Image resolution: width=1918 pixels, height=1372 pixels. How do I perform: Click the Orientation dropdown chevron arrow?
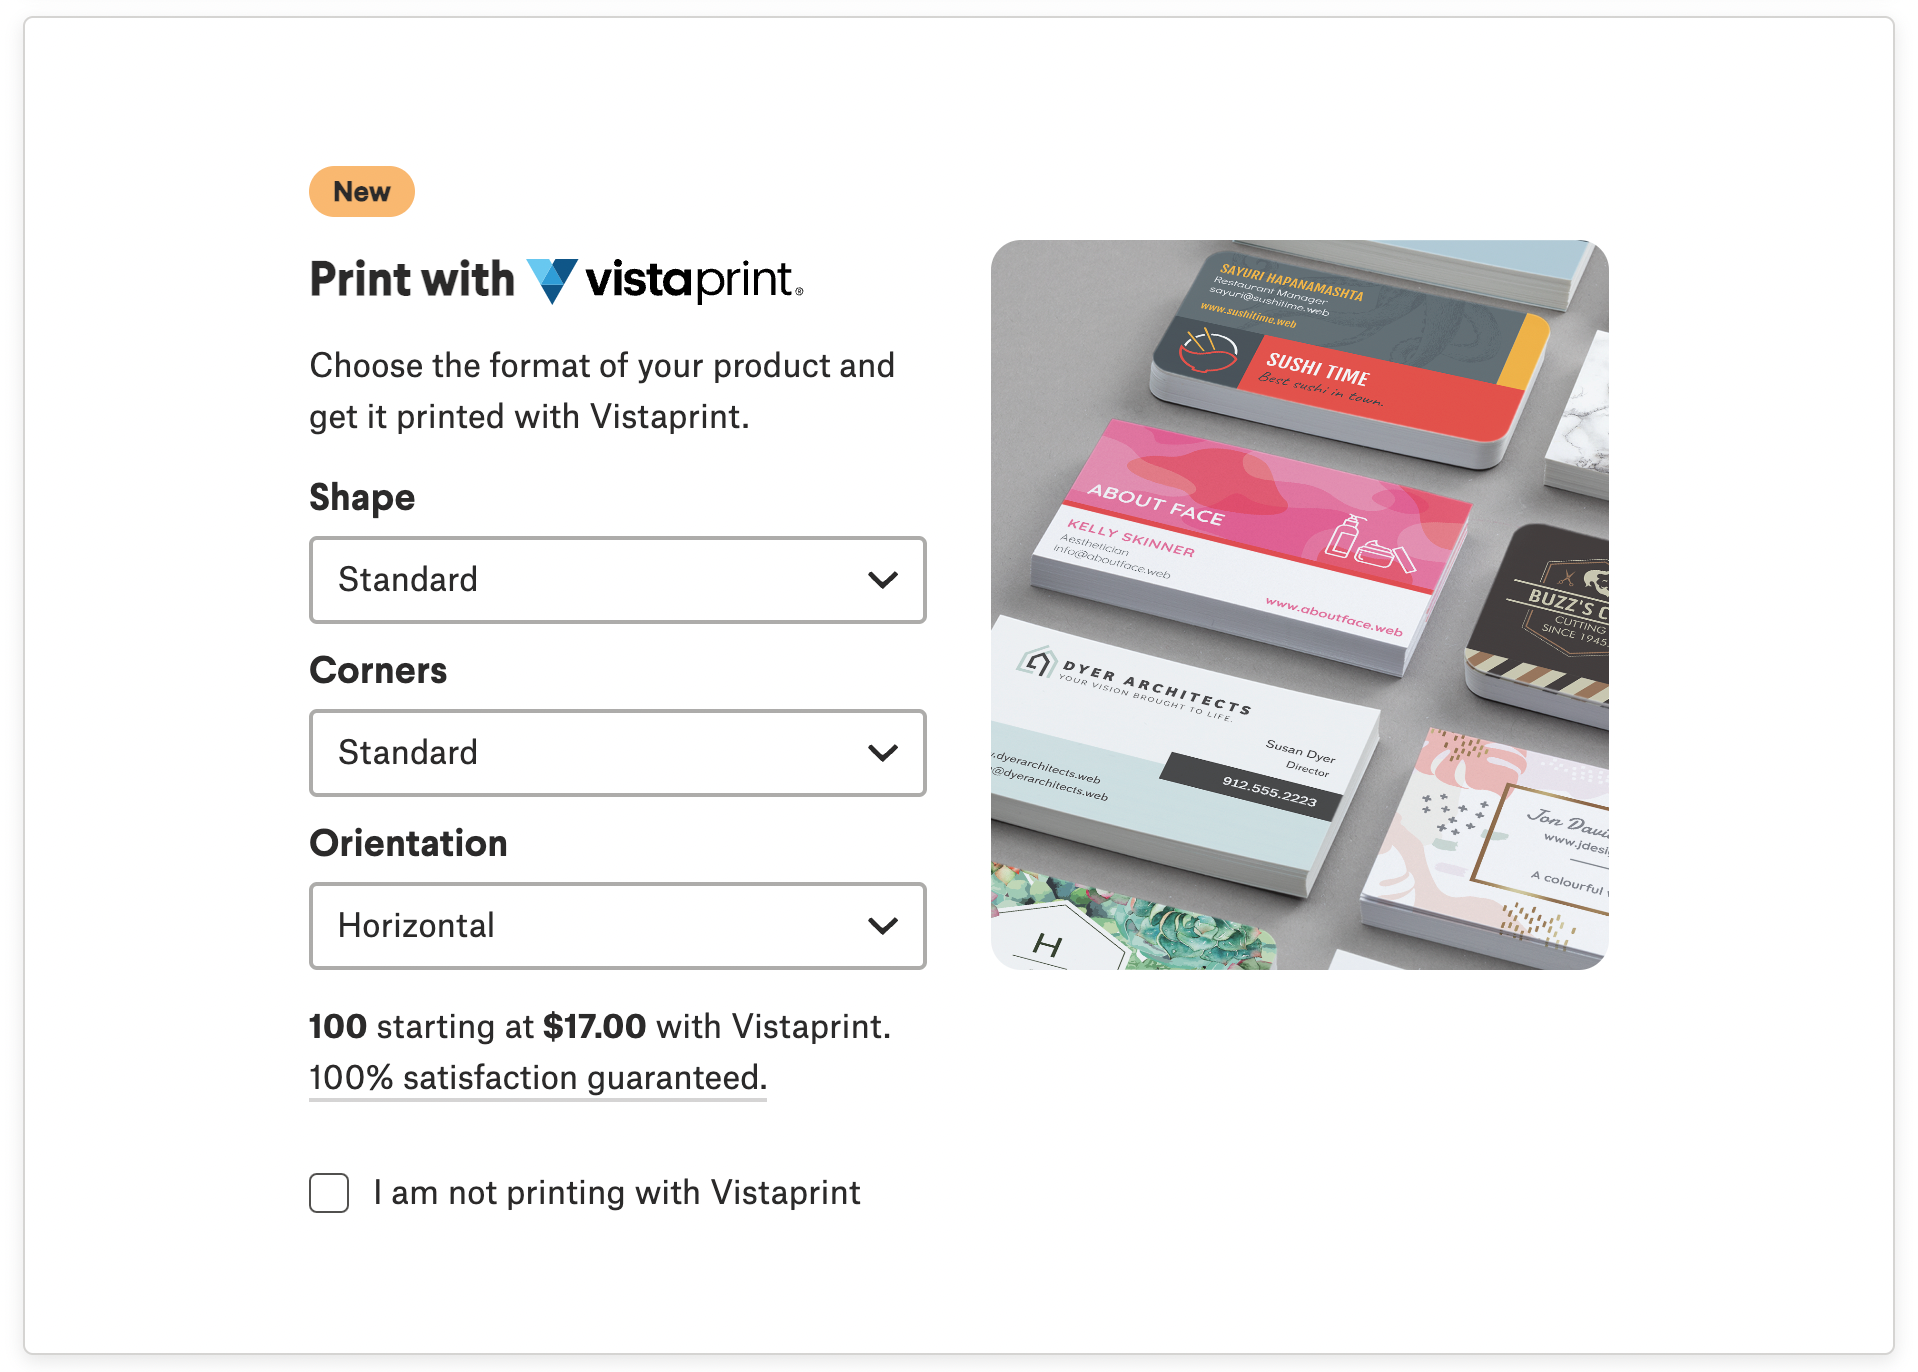point(883,926)
